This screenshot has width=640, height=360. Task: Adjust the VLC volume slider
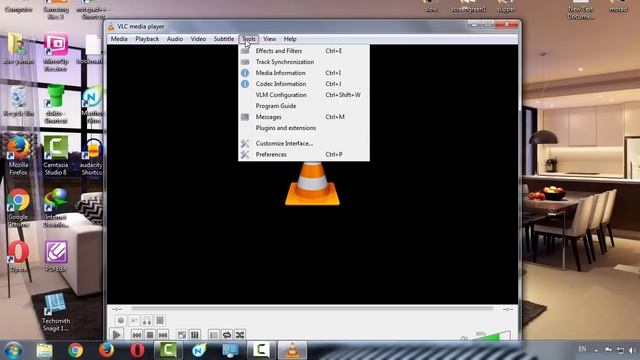[x=491, y=336]
